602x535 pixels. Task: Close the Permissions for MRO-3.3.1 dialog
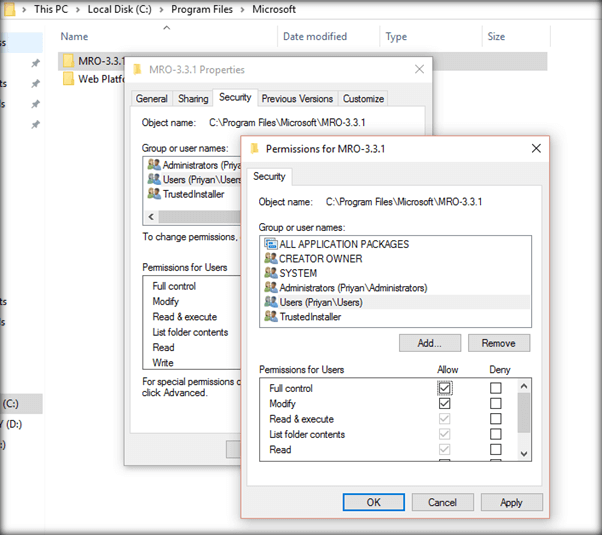click(x=536, y=148)
